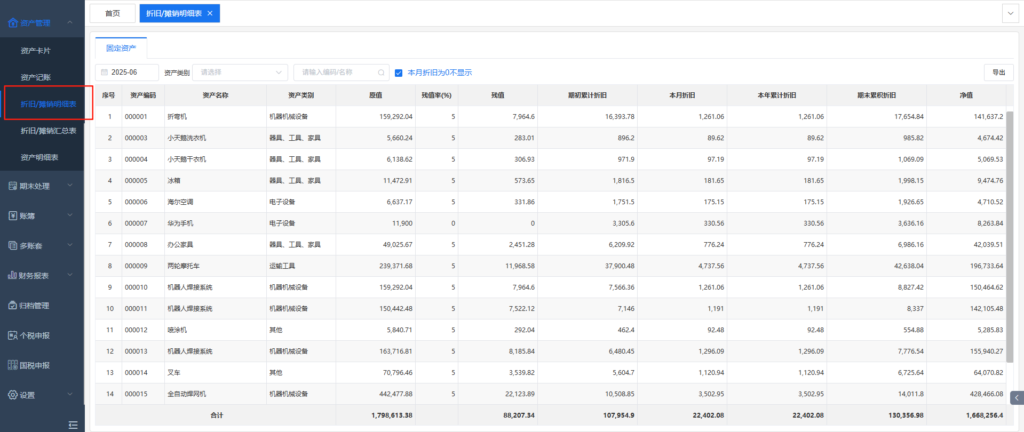
Task: Open 资产卡片 in the sidebar
Action: coord(35,50)
